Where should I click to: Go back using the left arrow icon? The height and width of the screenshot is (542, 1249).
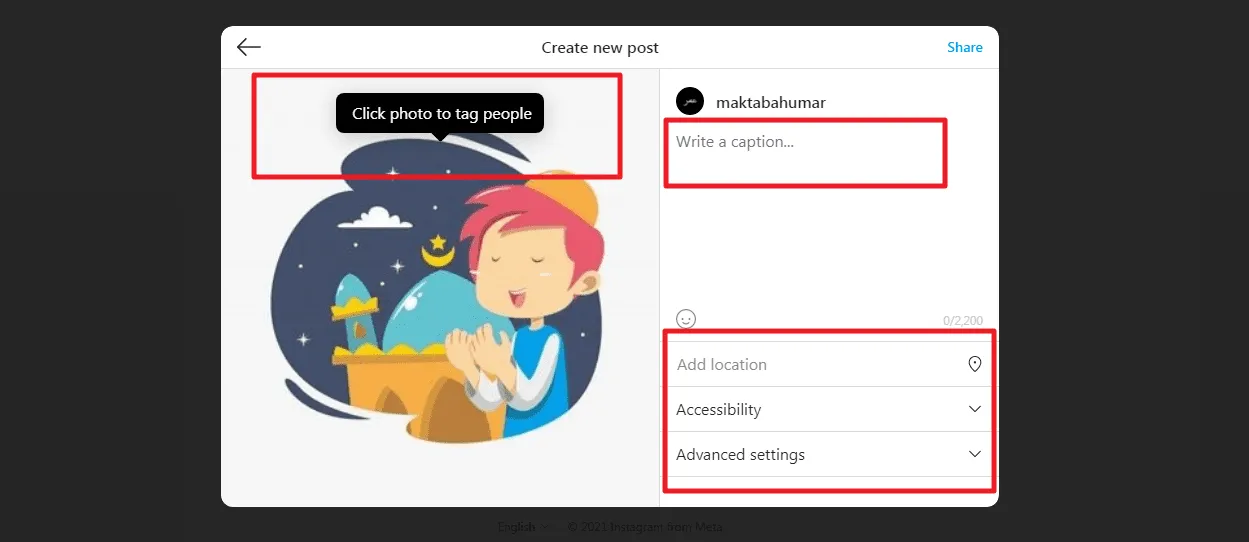(x=248, y=47)
